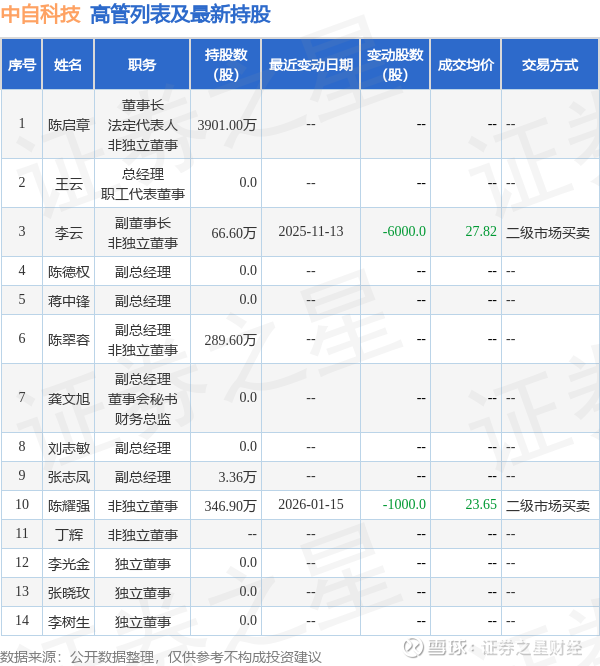Click the 成交均价 column header
Screen dimensions: 600x666
[x=466, y=65]
